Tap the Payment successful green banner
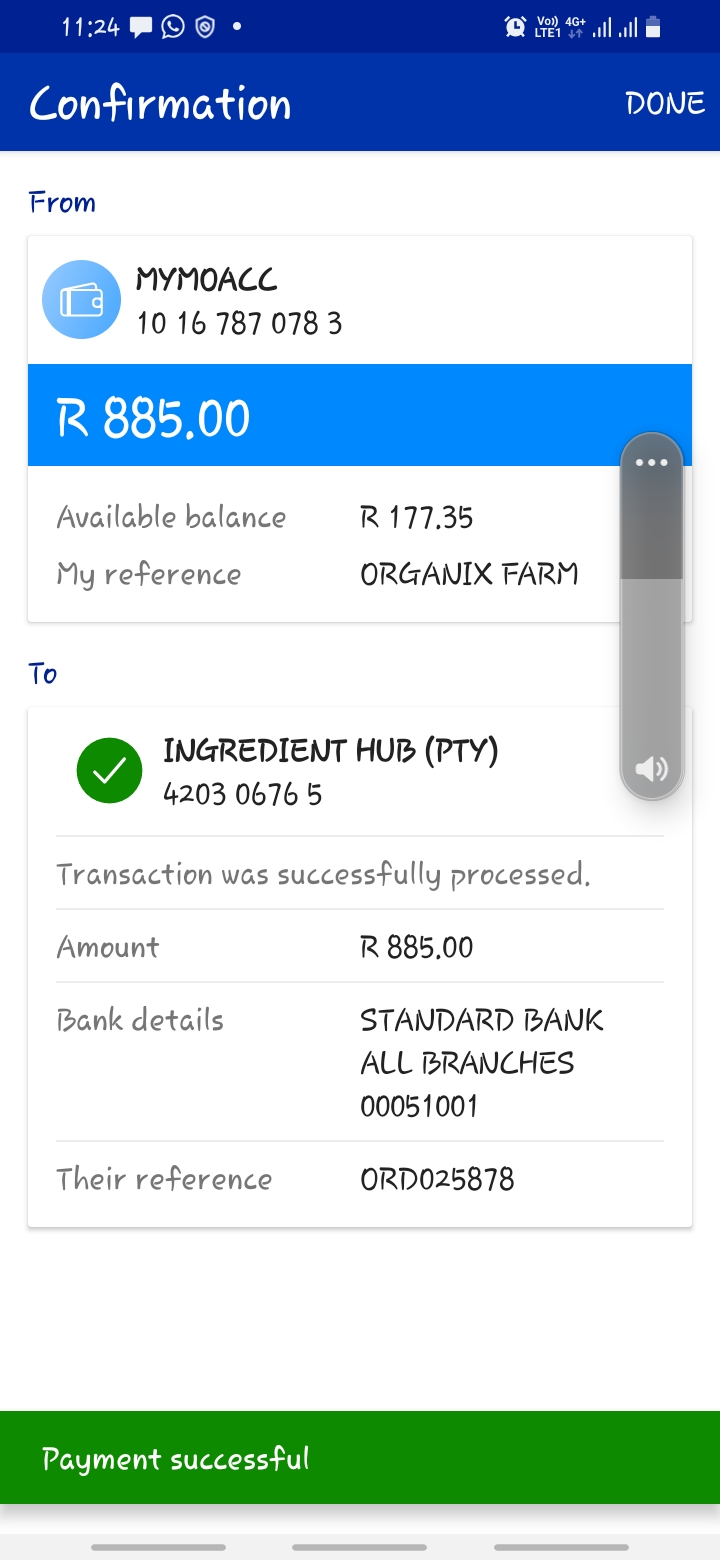The image size is (720, 1560). pos(360,1458)
